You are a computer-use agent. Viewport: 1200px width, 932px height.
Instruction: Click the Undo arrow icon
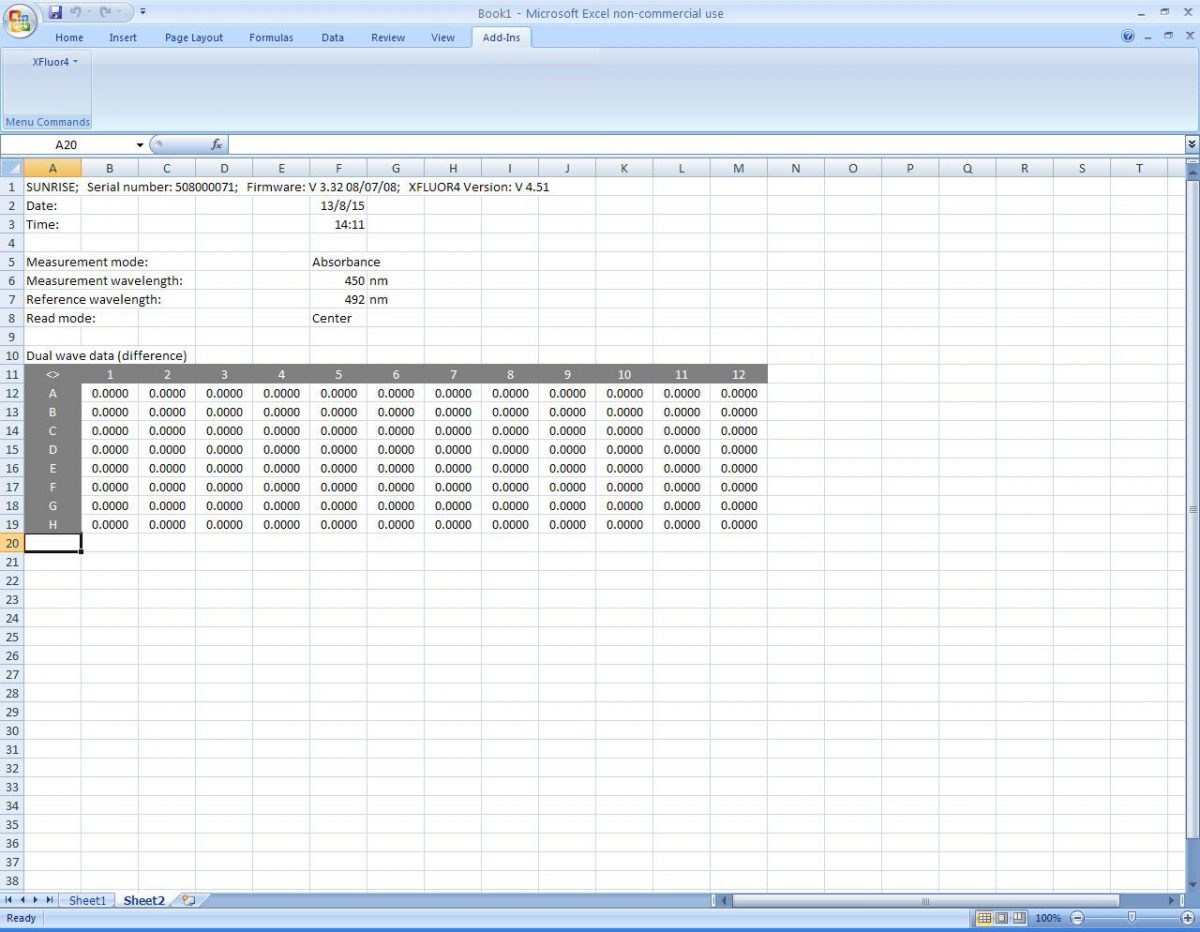pyautogui.click(x=77, y=13)
